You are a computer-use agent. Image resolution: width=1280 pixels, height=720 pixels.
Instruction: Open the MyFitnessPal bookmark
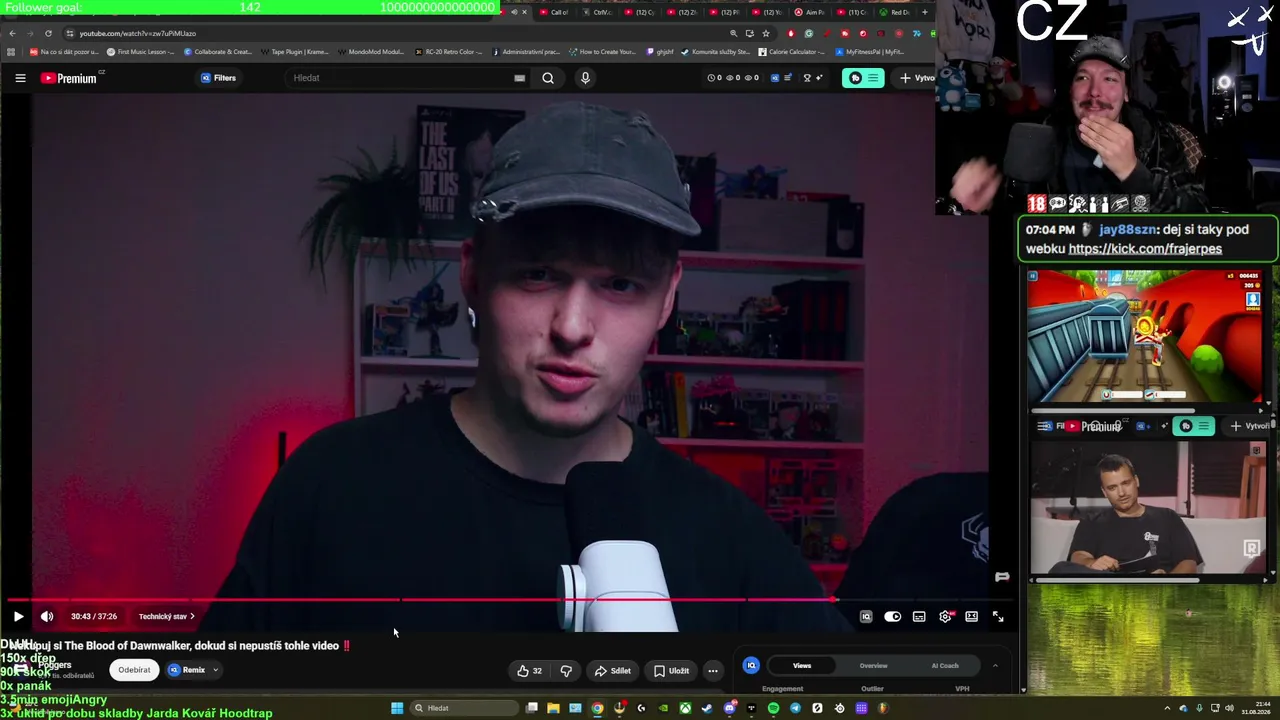[x=870, y=52]
